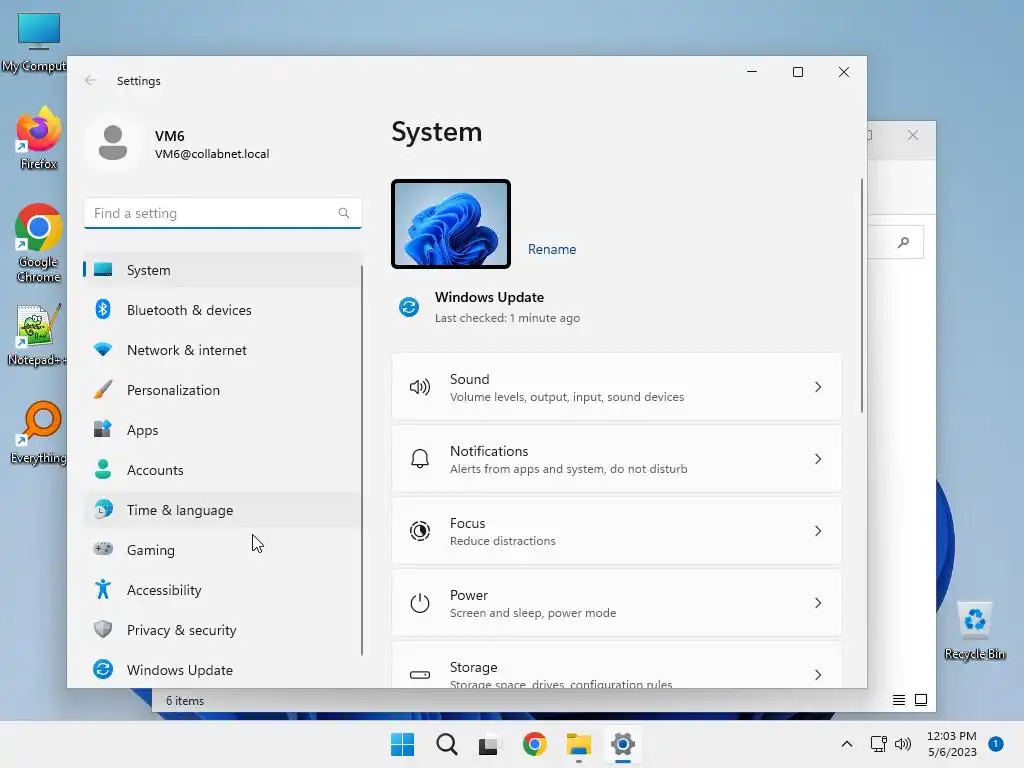This screenshot has width=1024, height=768.
Task: Click the desktop wallpaper thumbnail
Action: (451, 224)
